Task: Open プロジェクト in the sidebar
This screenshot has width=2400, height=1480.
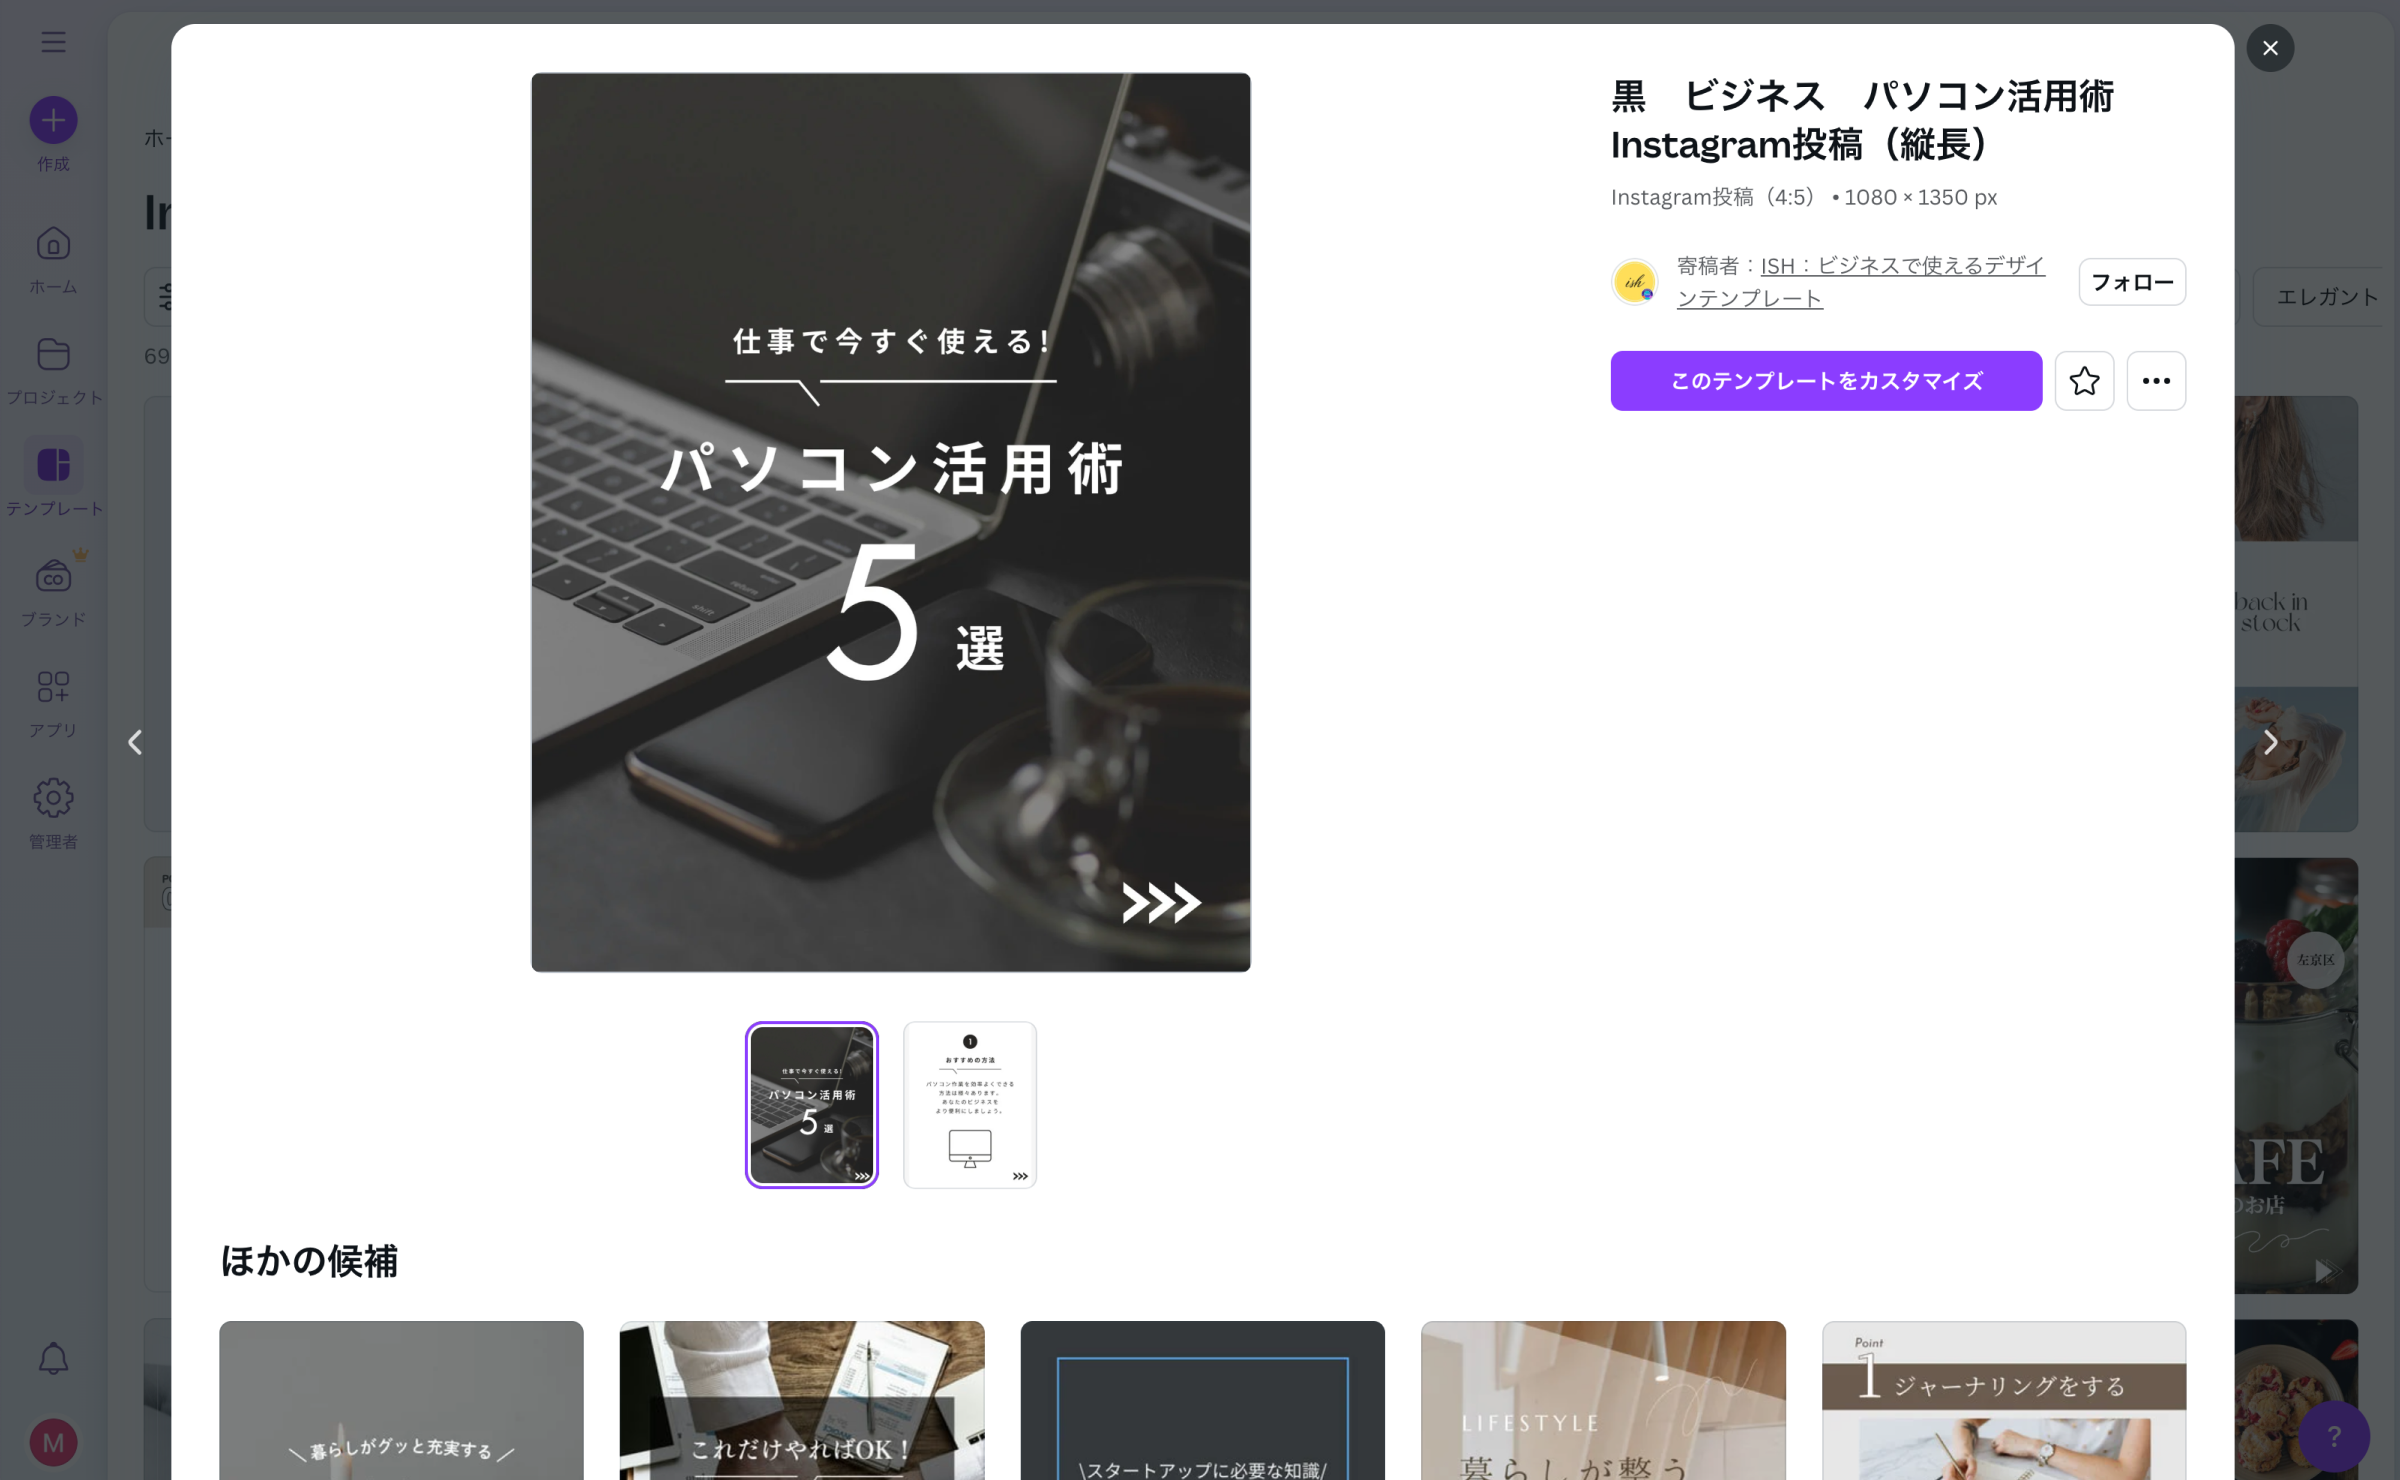Action: 53,371
